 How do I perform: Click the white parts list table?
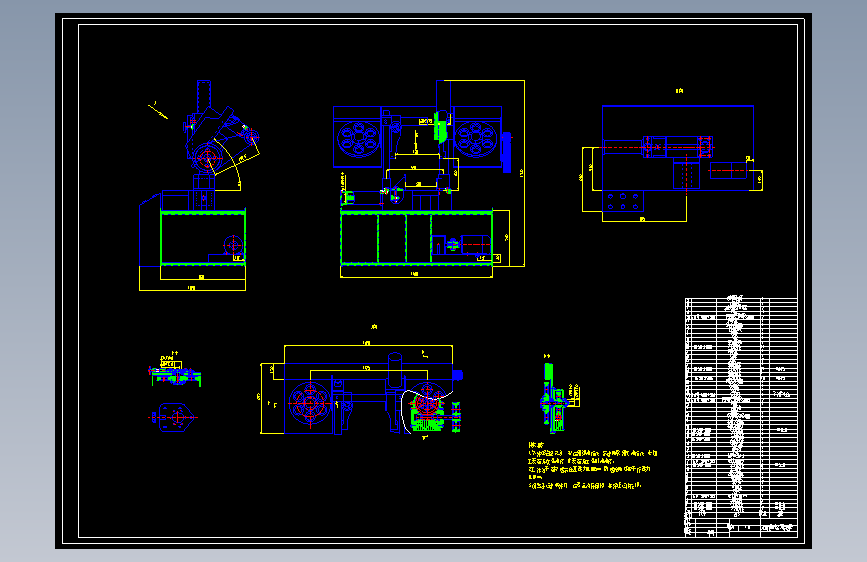(x=741, y=408)
